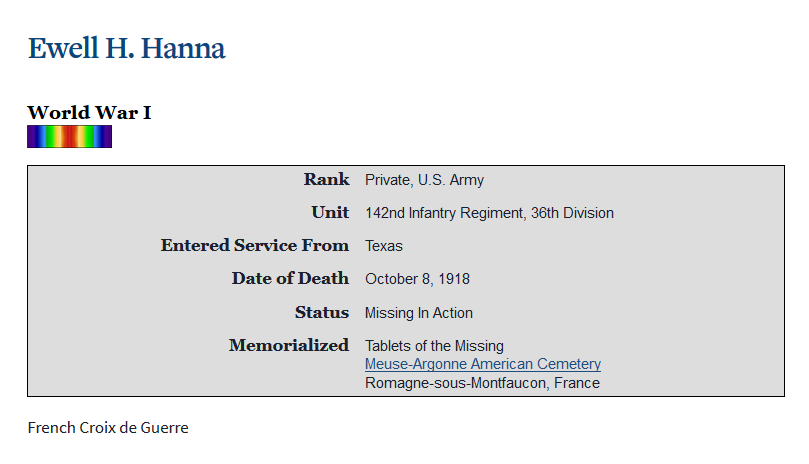The image size is (809, 464).
Task: Click the 'Status' field label
Action: 322,313
